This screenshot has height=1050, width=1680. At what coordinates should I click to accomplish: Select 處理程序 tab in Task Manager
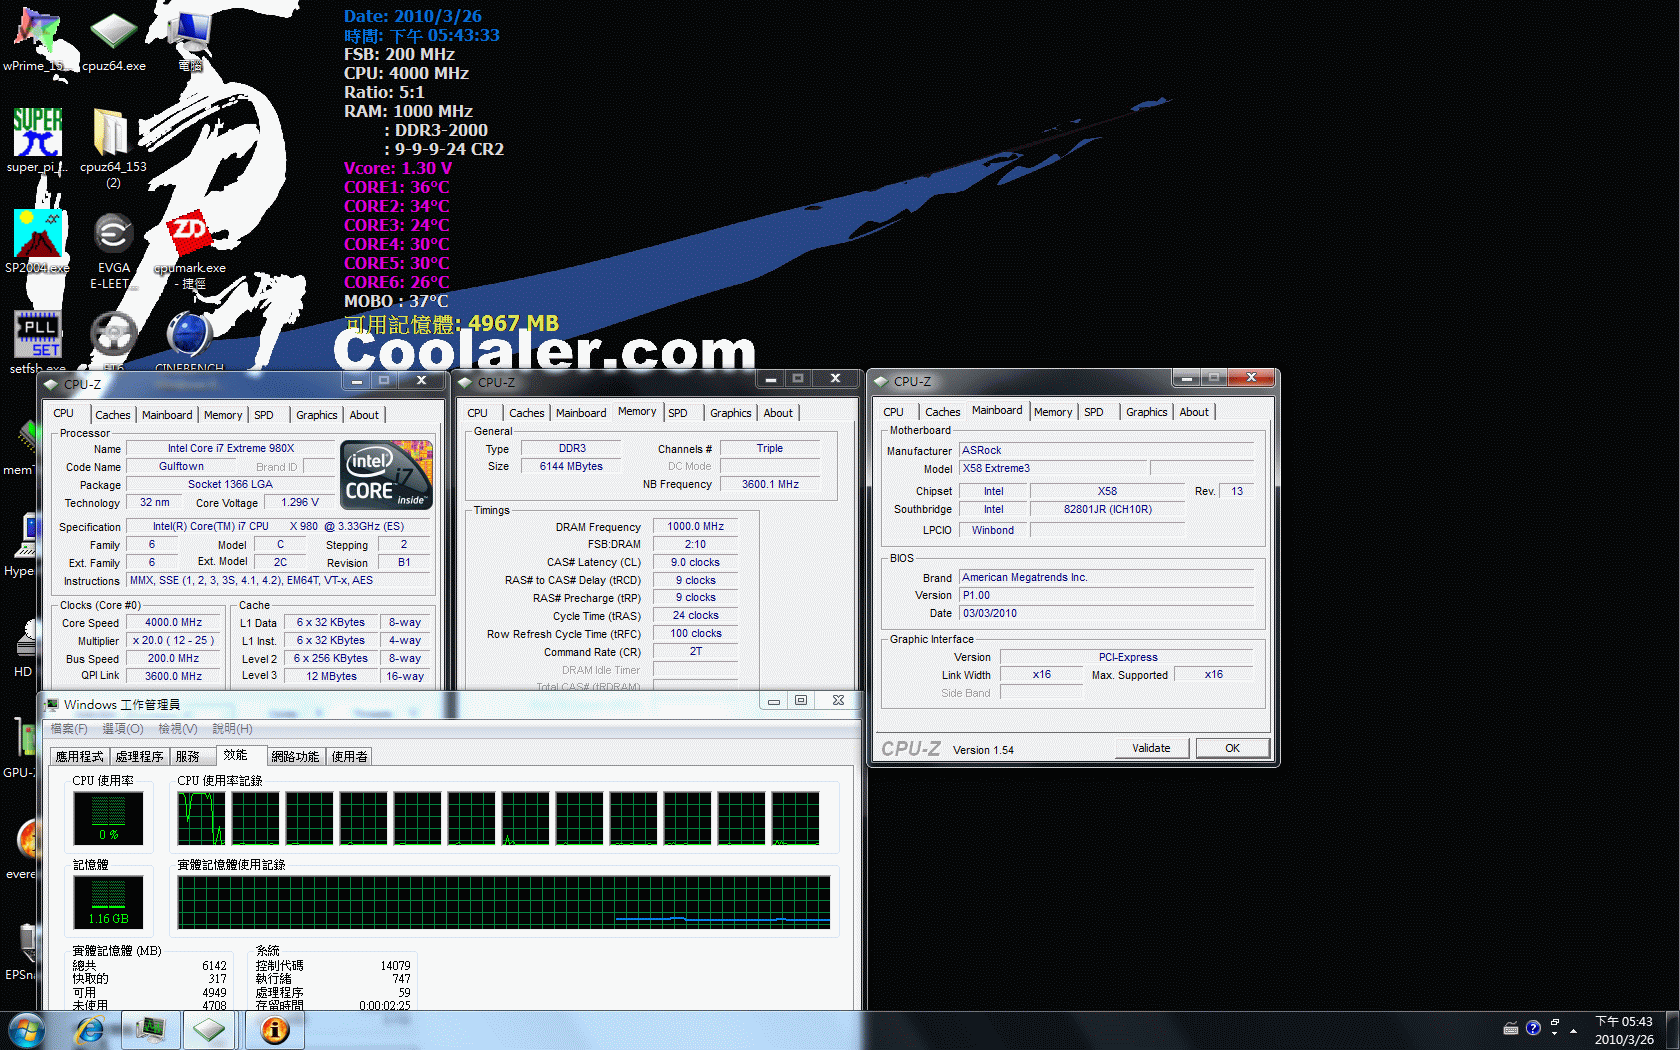[x=139, y=757]
